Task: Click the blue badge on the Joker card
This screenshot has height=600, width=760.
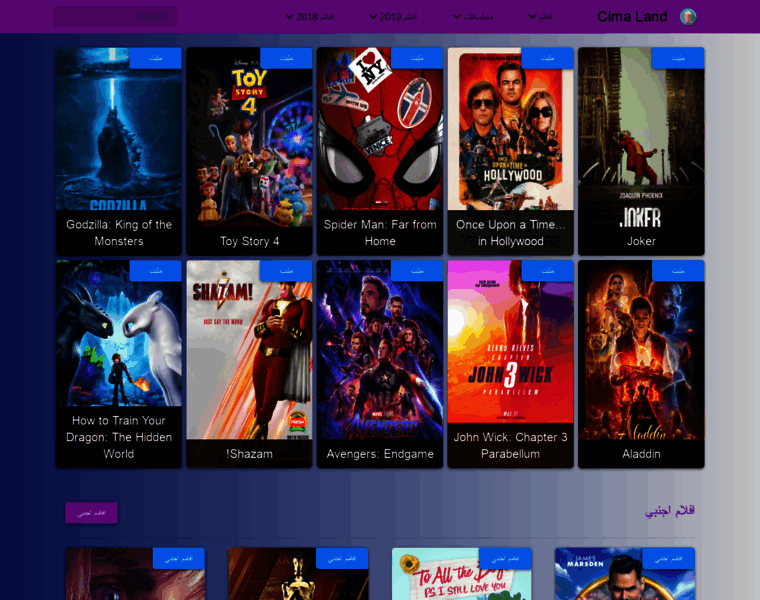Action: (678, 58)
